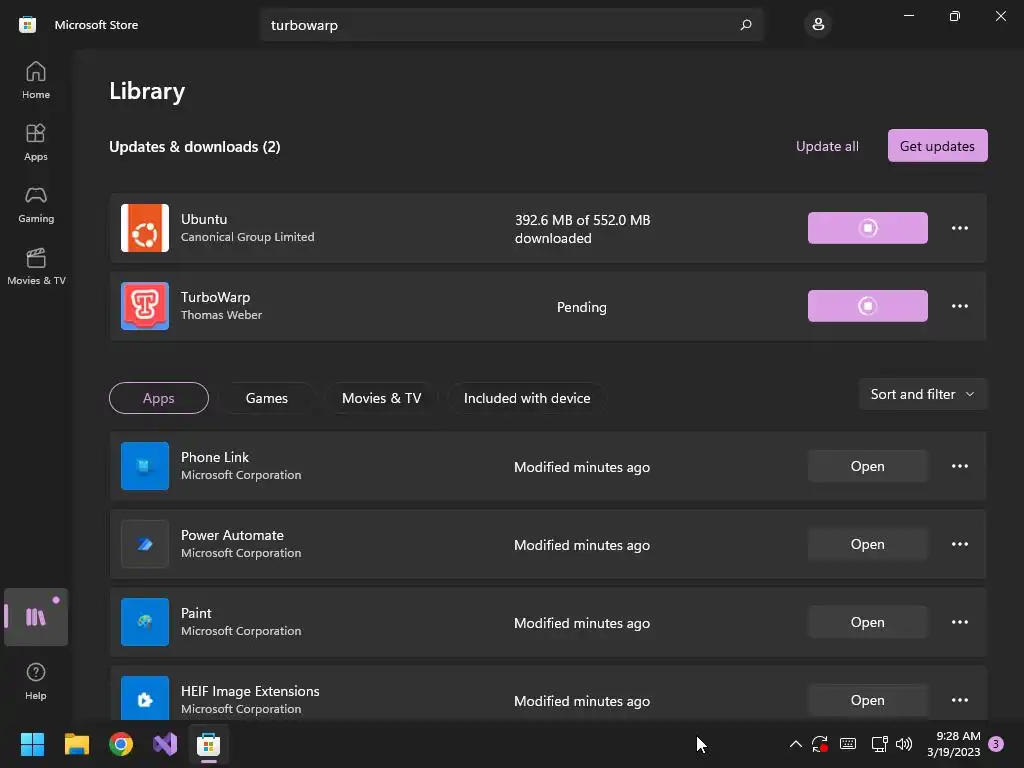Open File Explorer from the taskbar
Viewport: 1024px width, 768px height.
pos(76,744)
